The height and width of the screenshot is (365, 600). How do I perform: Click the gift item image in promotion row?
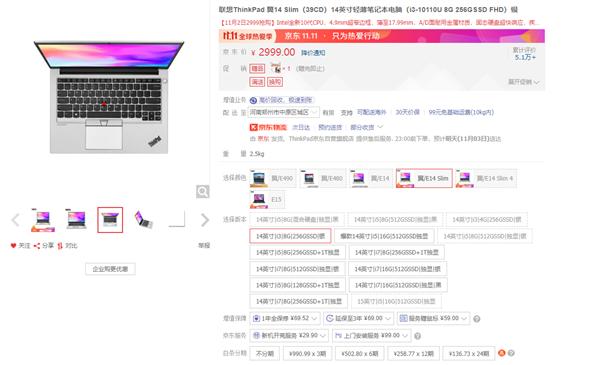pos(276,68)
